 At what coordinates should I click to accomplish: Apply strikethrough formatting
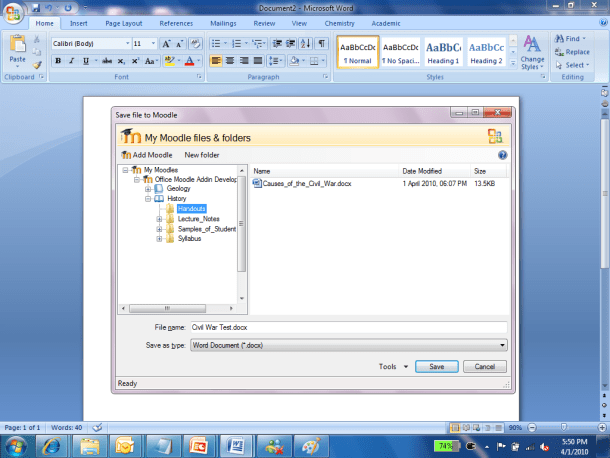click(107, 61)
